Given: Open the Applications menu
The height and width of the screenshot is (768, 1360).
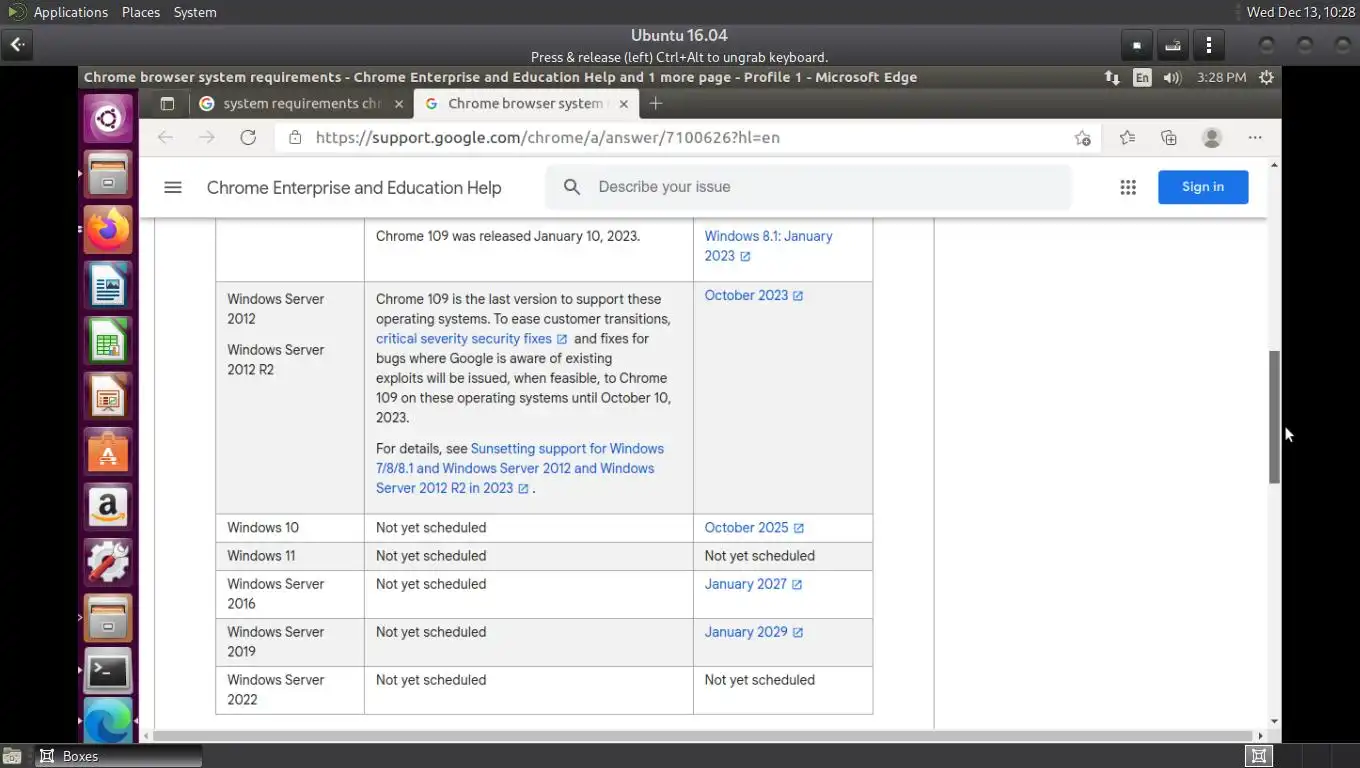Looking at the screenshot, I should click(x=70, y=12).
